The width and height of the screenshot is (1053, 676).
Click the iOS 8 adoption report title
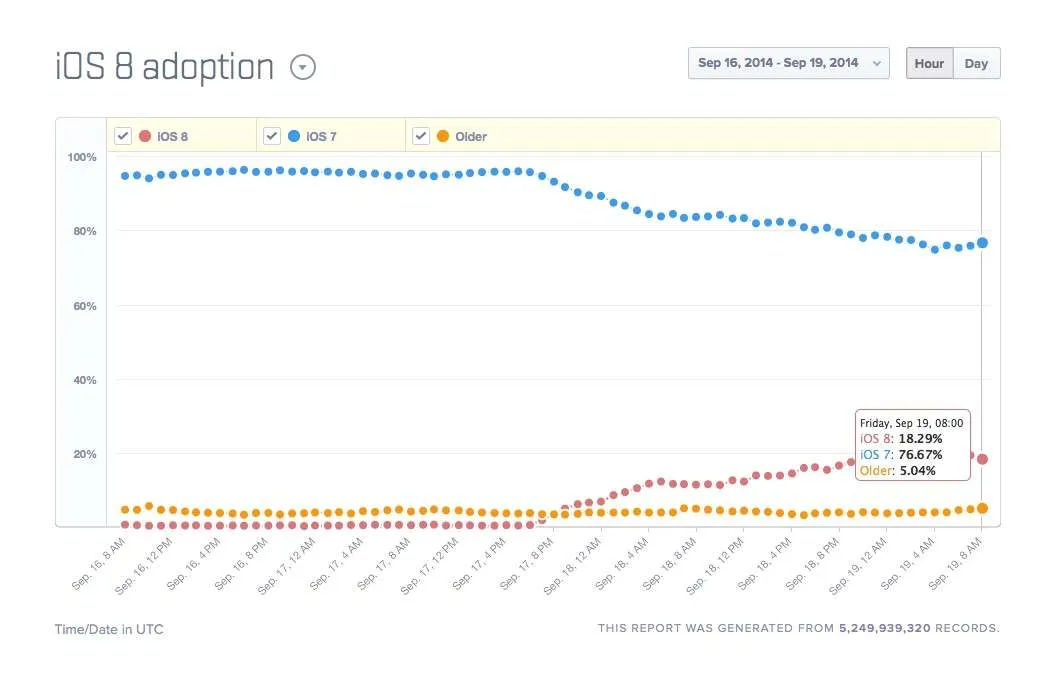[x=165, y=67]
